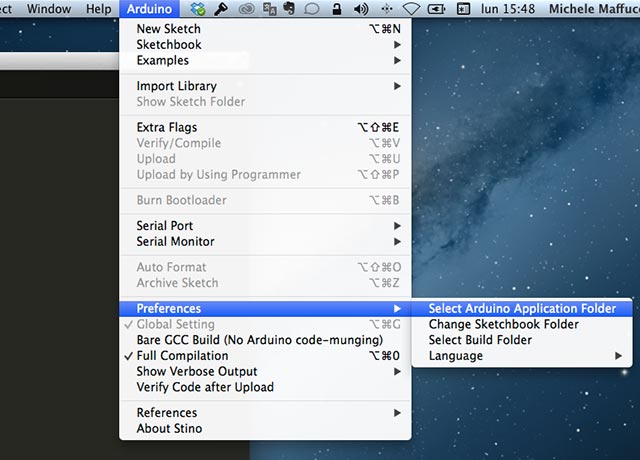Select New Sketch from Arduino menu

(169, 29)
